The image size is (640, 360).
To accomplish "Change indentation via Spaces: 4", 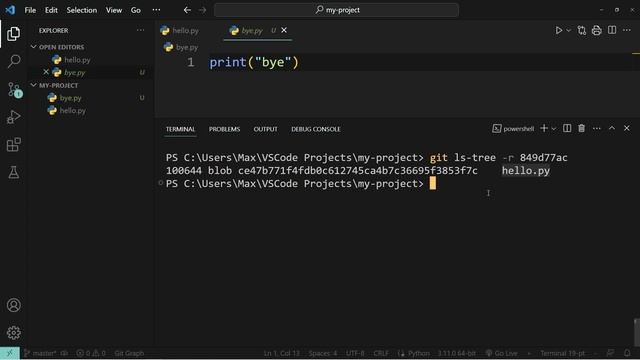I will pos(322,353).
